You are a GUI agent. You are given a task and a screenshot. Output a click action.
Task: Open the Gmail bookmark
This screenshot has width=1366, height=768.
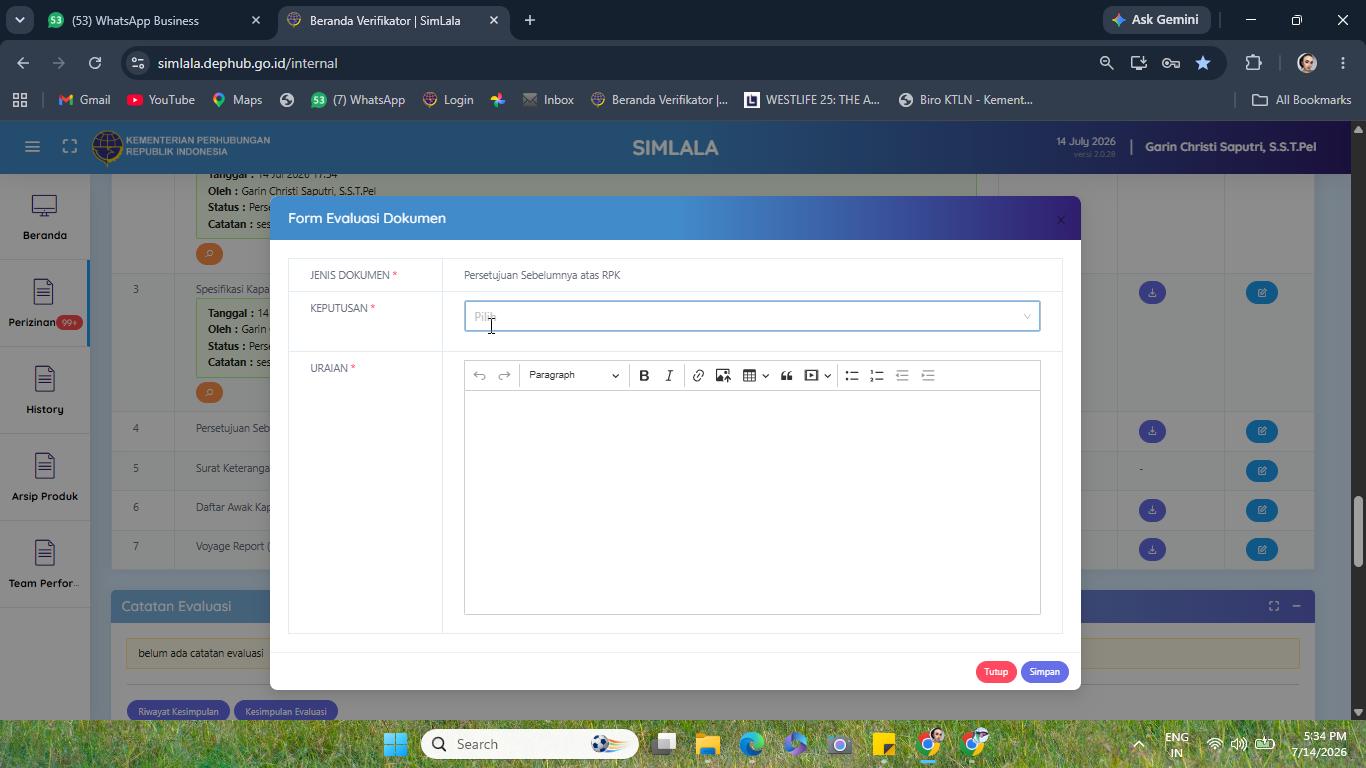84,100
